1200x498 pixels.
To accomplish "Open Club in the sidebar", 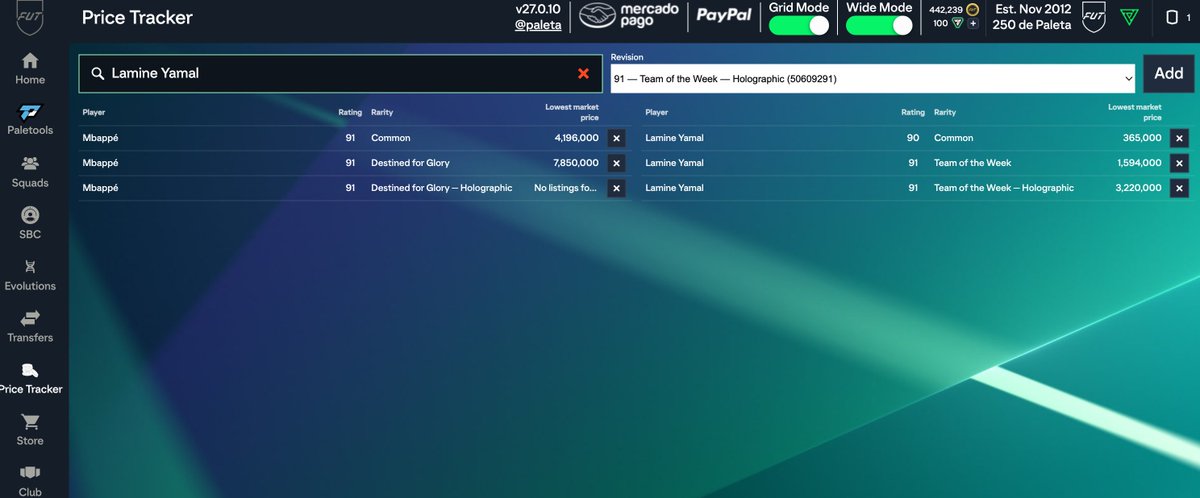I will (30, 481).
